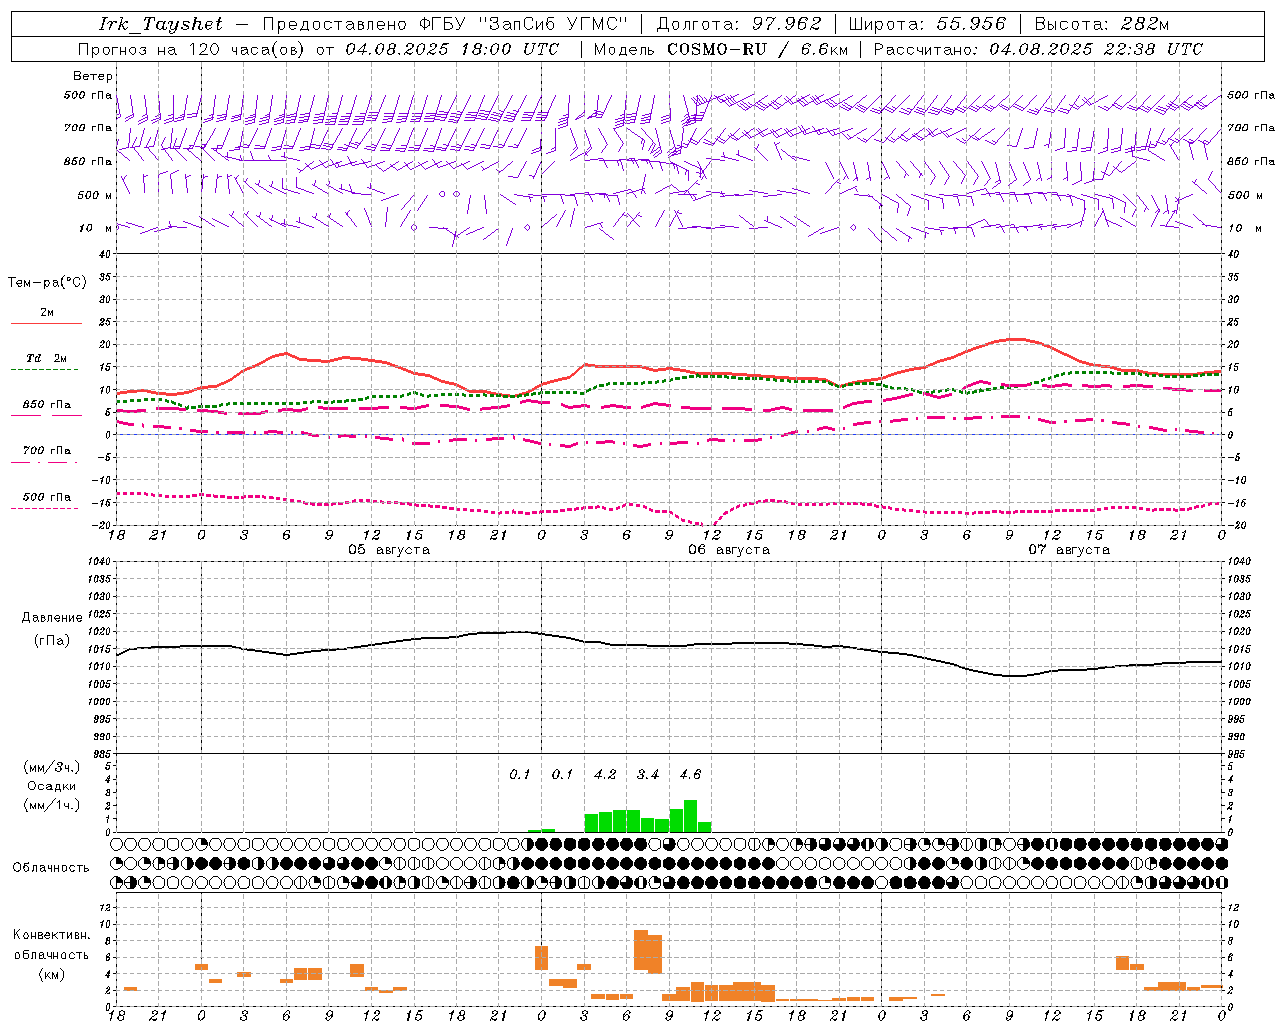Screen dimensions: 1280x1024
Task: Click the Осадки precipitation label
Action: tap(51, 786)
